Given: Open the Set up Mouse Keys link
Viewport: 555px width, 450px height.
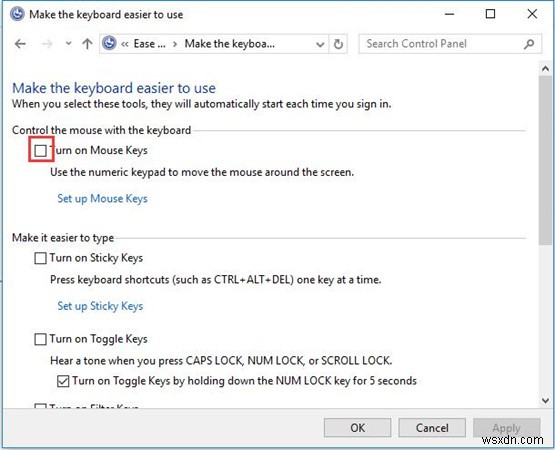Looking at the screenshot, I should [x=102, y=199].
